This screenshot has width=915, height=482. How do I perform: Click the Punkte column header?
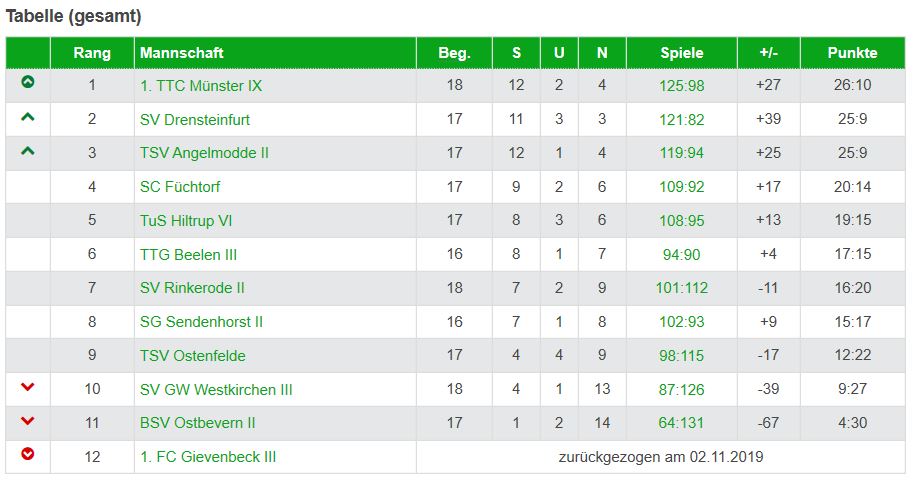pyautogui.click(x=852, y=53)
